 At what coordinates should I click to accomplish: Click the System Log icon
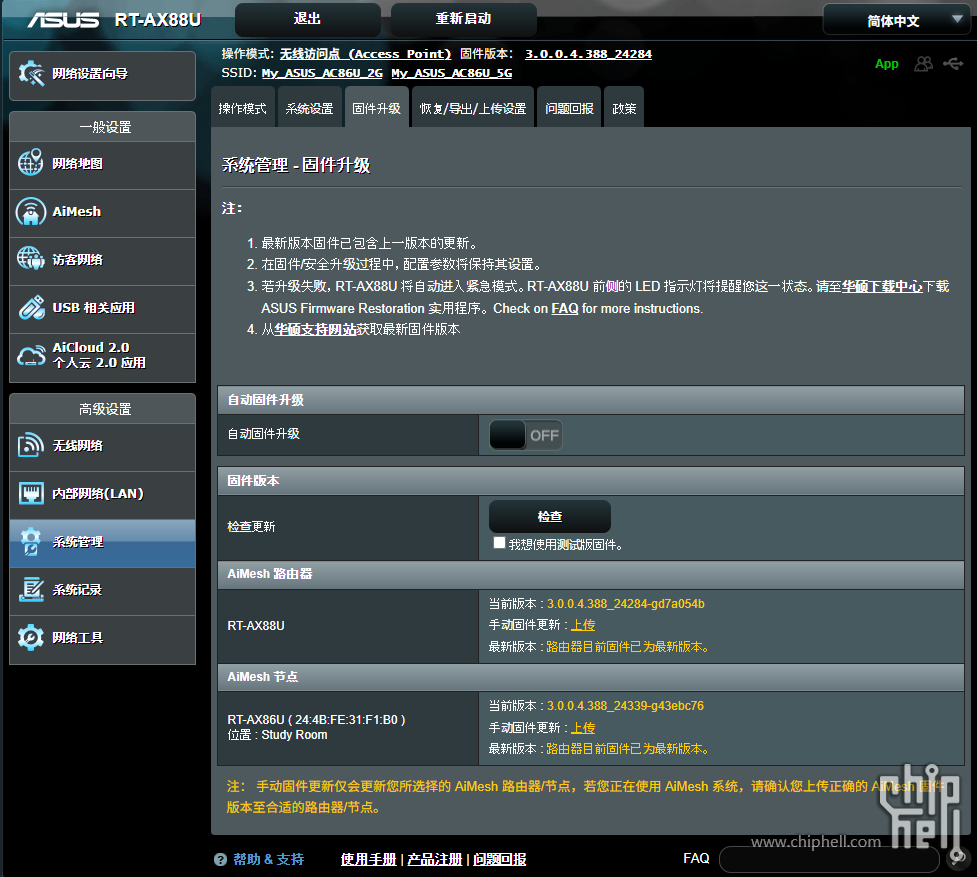31,589
